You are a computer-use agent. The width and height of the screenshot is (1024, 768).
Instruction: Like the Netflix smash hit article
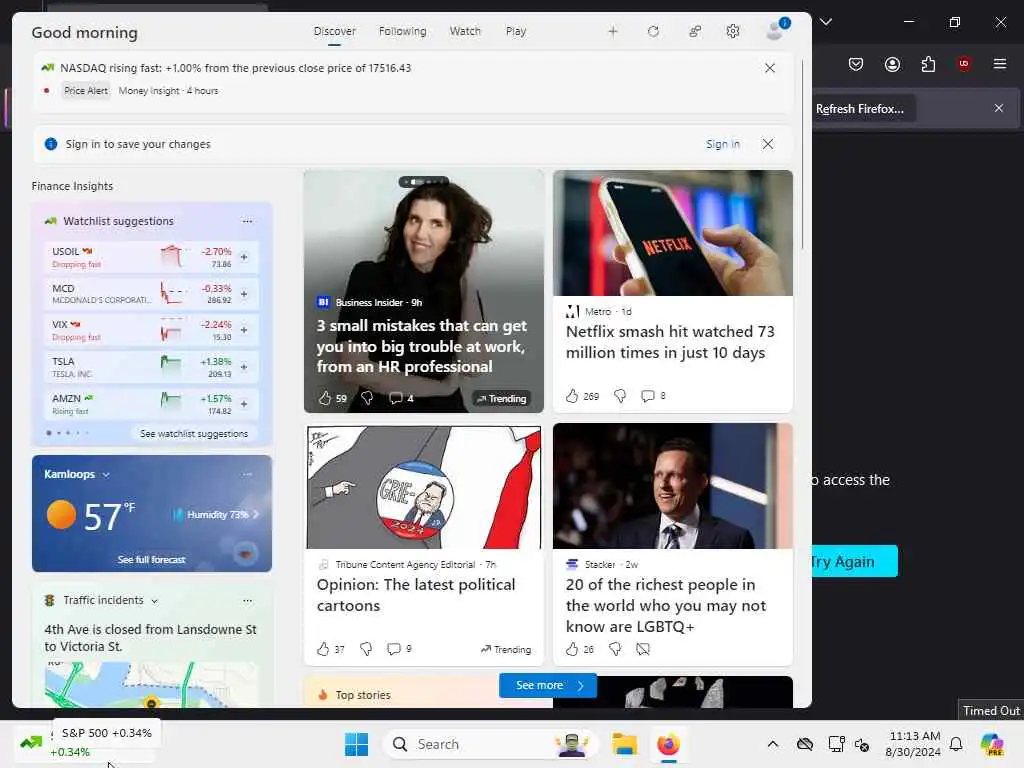[572, 396]
